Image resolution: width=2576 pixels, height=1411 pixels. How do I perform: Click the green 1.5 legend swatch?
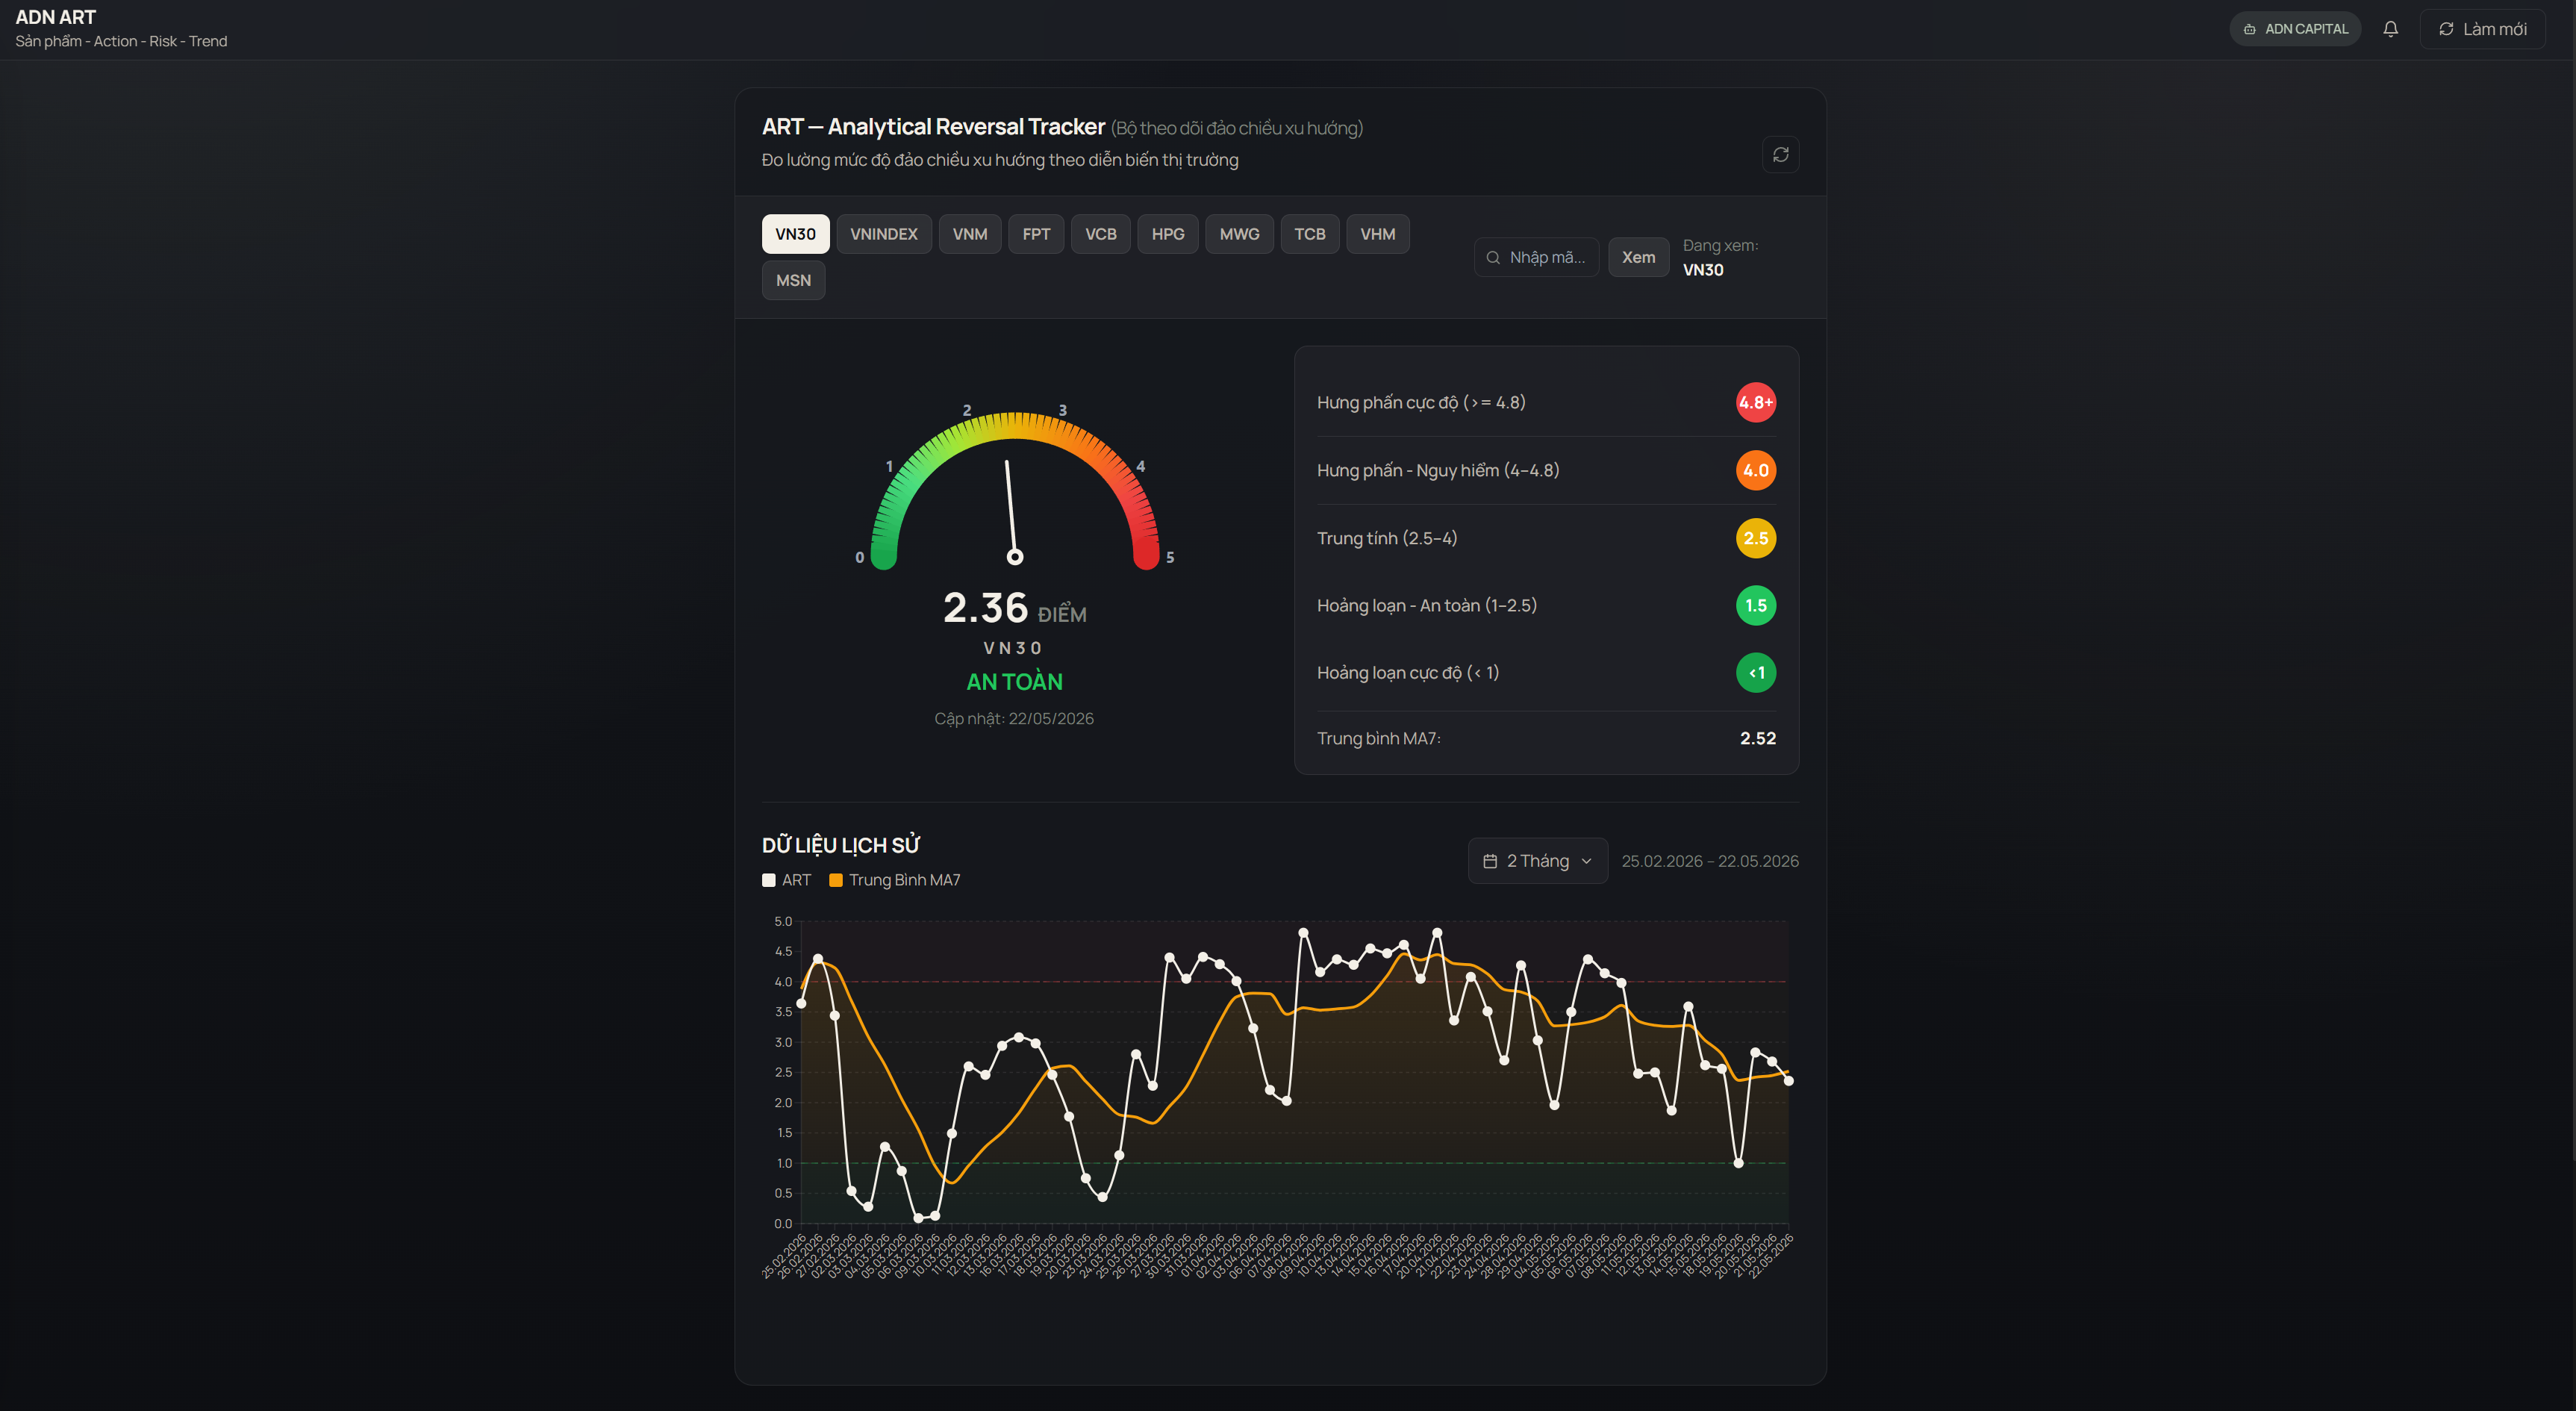(1755, 605)
